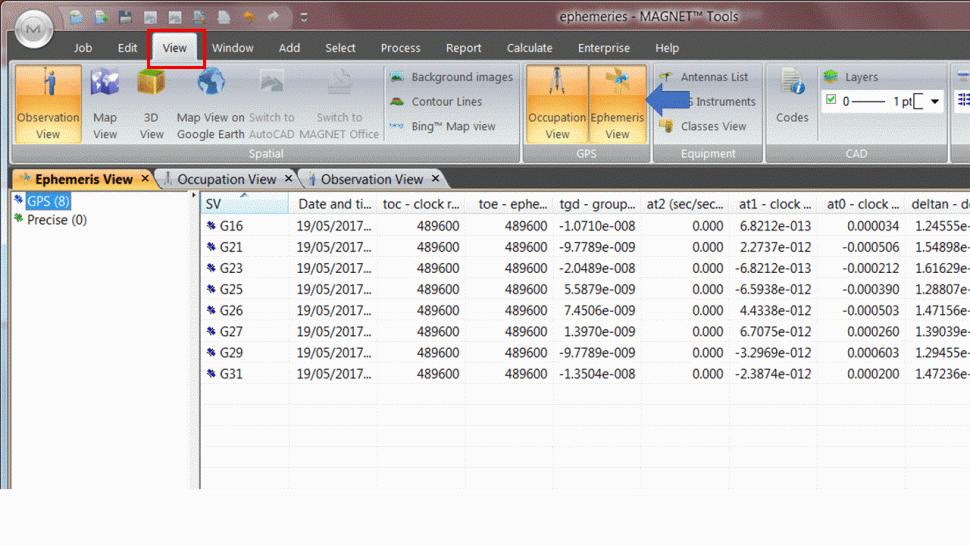Select satellite G31 row
The width and height of the screenshot is (970, 546).
click(585, 373)
